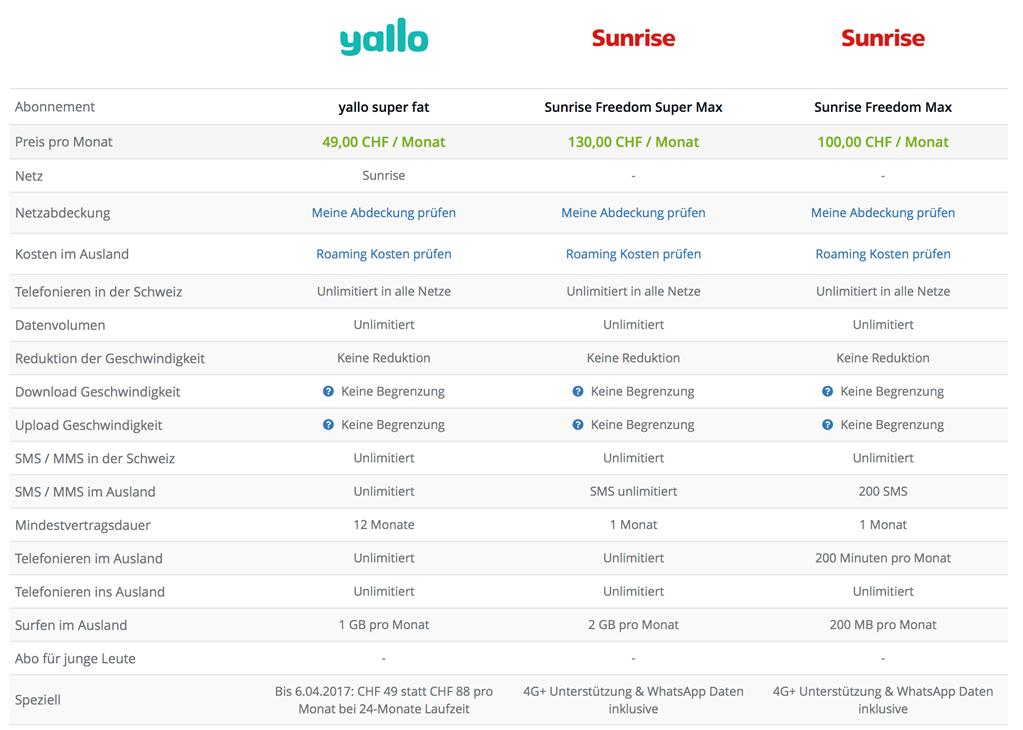
Task: Open Sunrise Freedom Super Max upload help icon
Action: click(577, 425)
